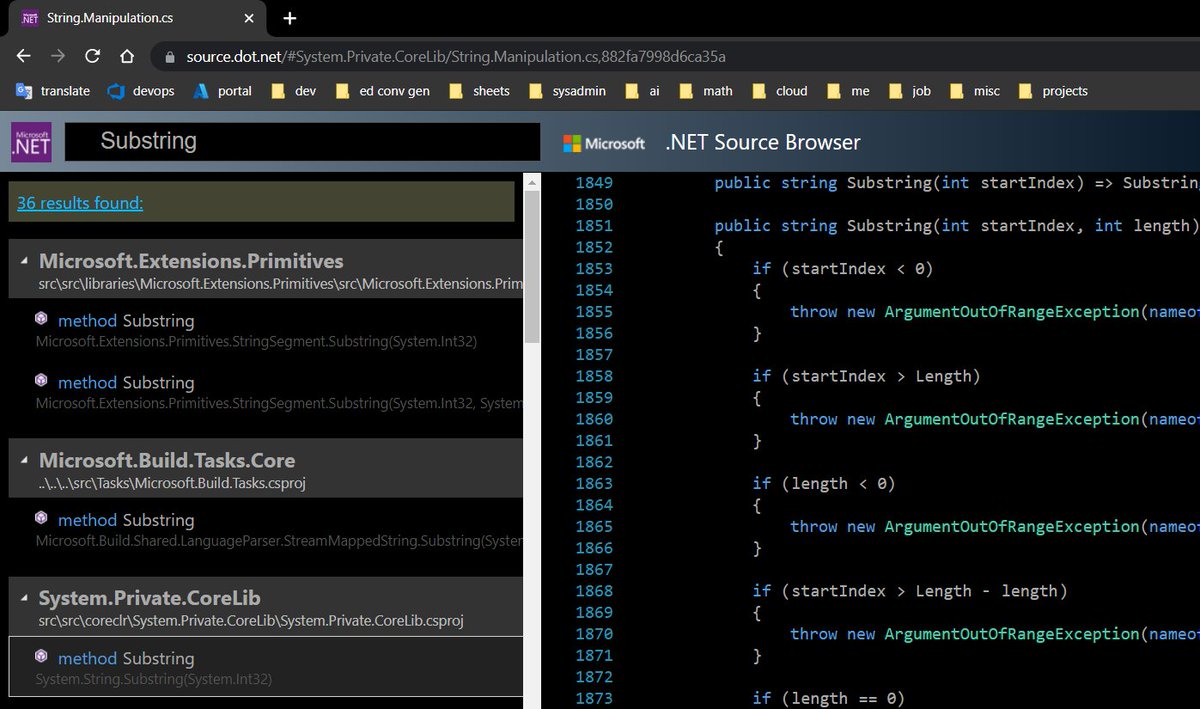Open the devops bookmark
Viewport: 1200px width, 709px height.
click(141, 91)
